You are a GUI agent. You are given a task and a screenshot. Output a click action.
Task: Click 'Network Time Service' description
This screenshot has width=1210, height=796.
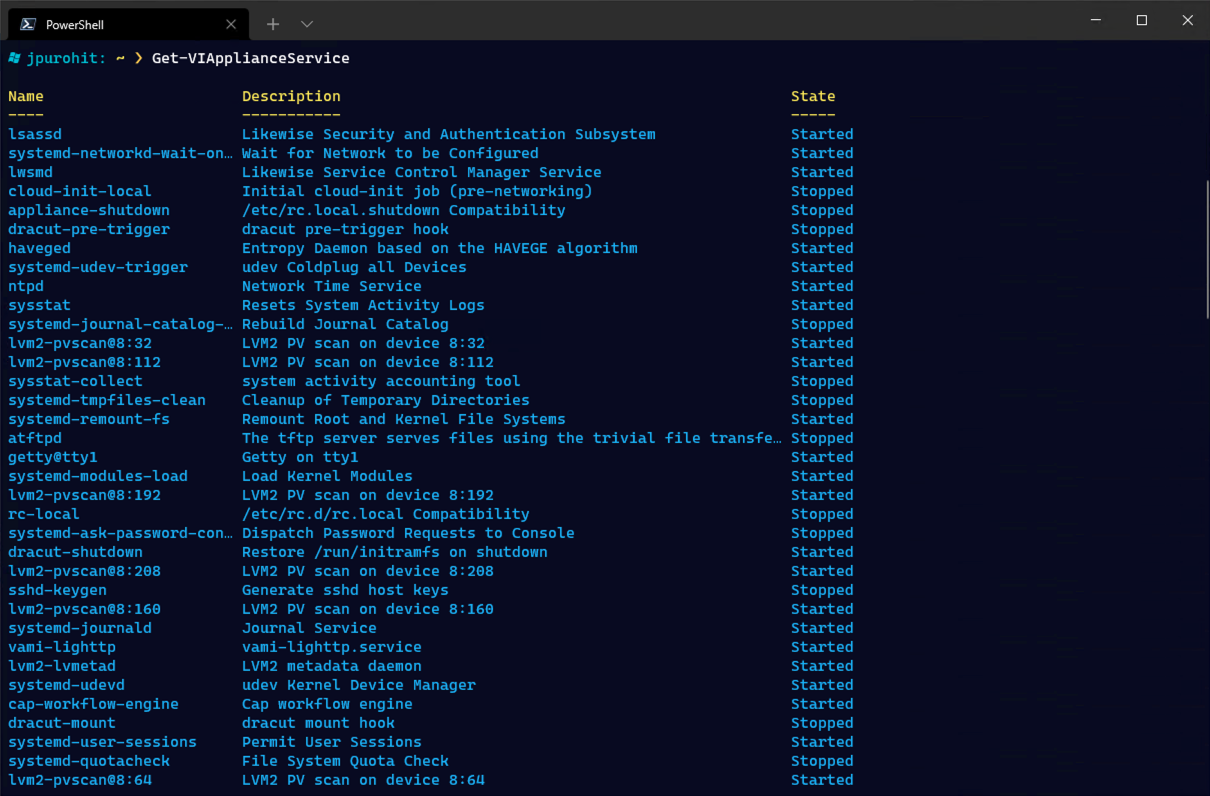point(332,286)
